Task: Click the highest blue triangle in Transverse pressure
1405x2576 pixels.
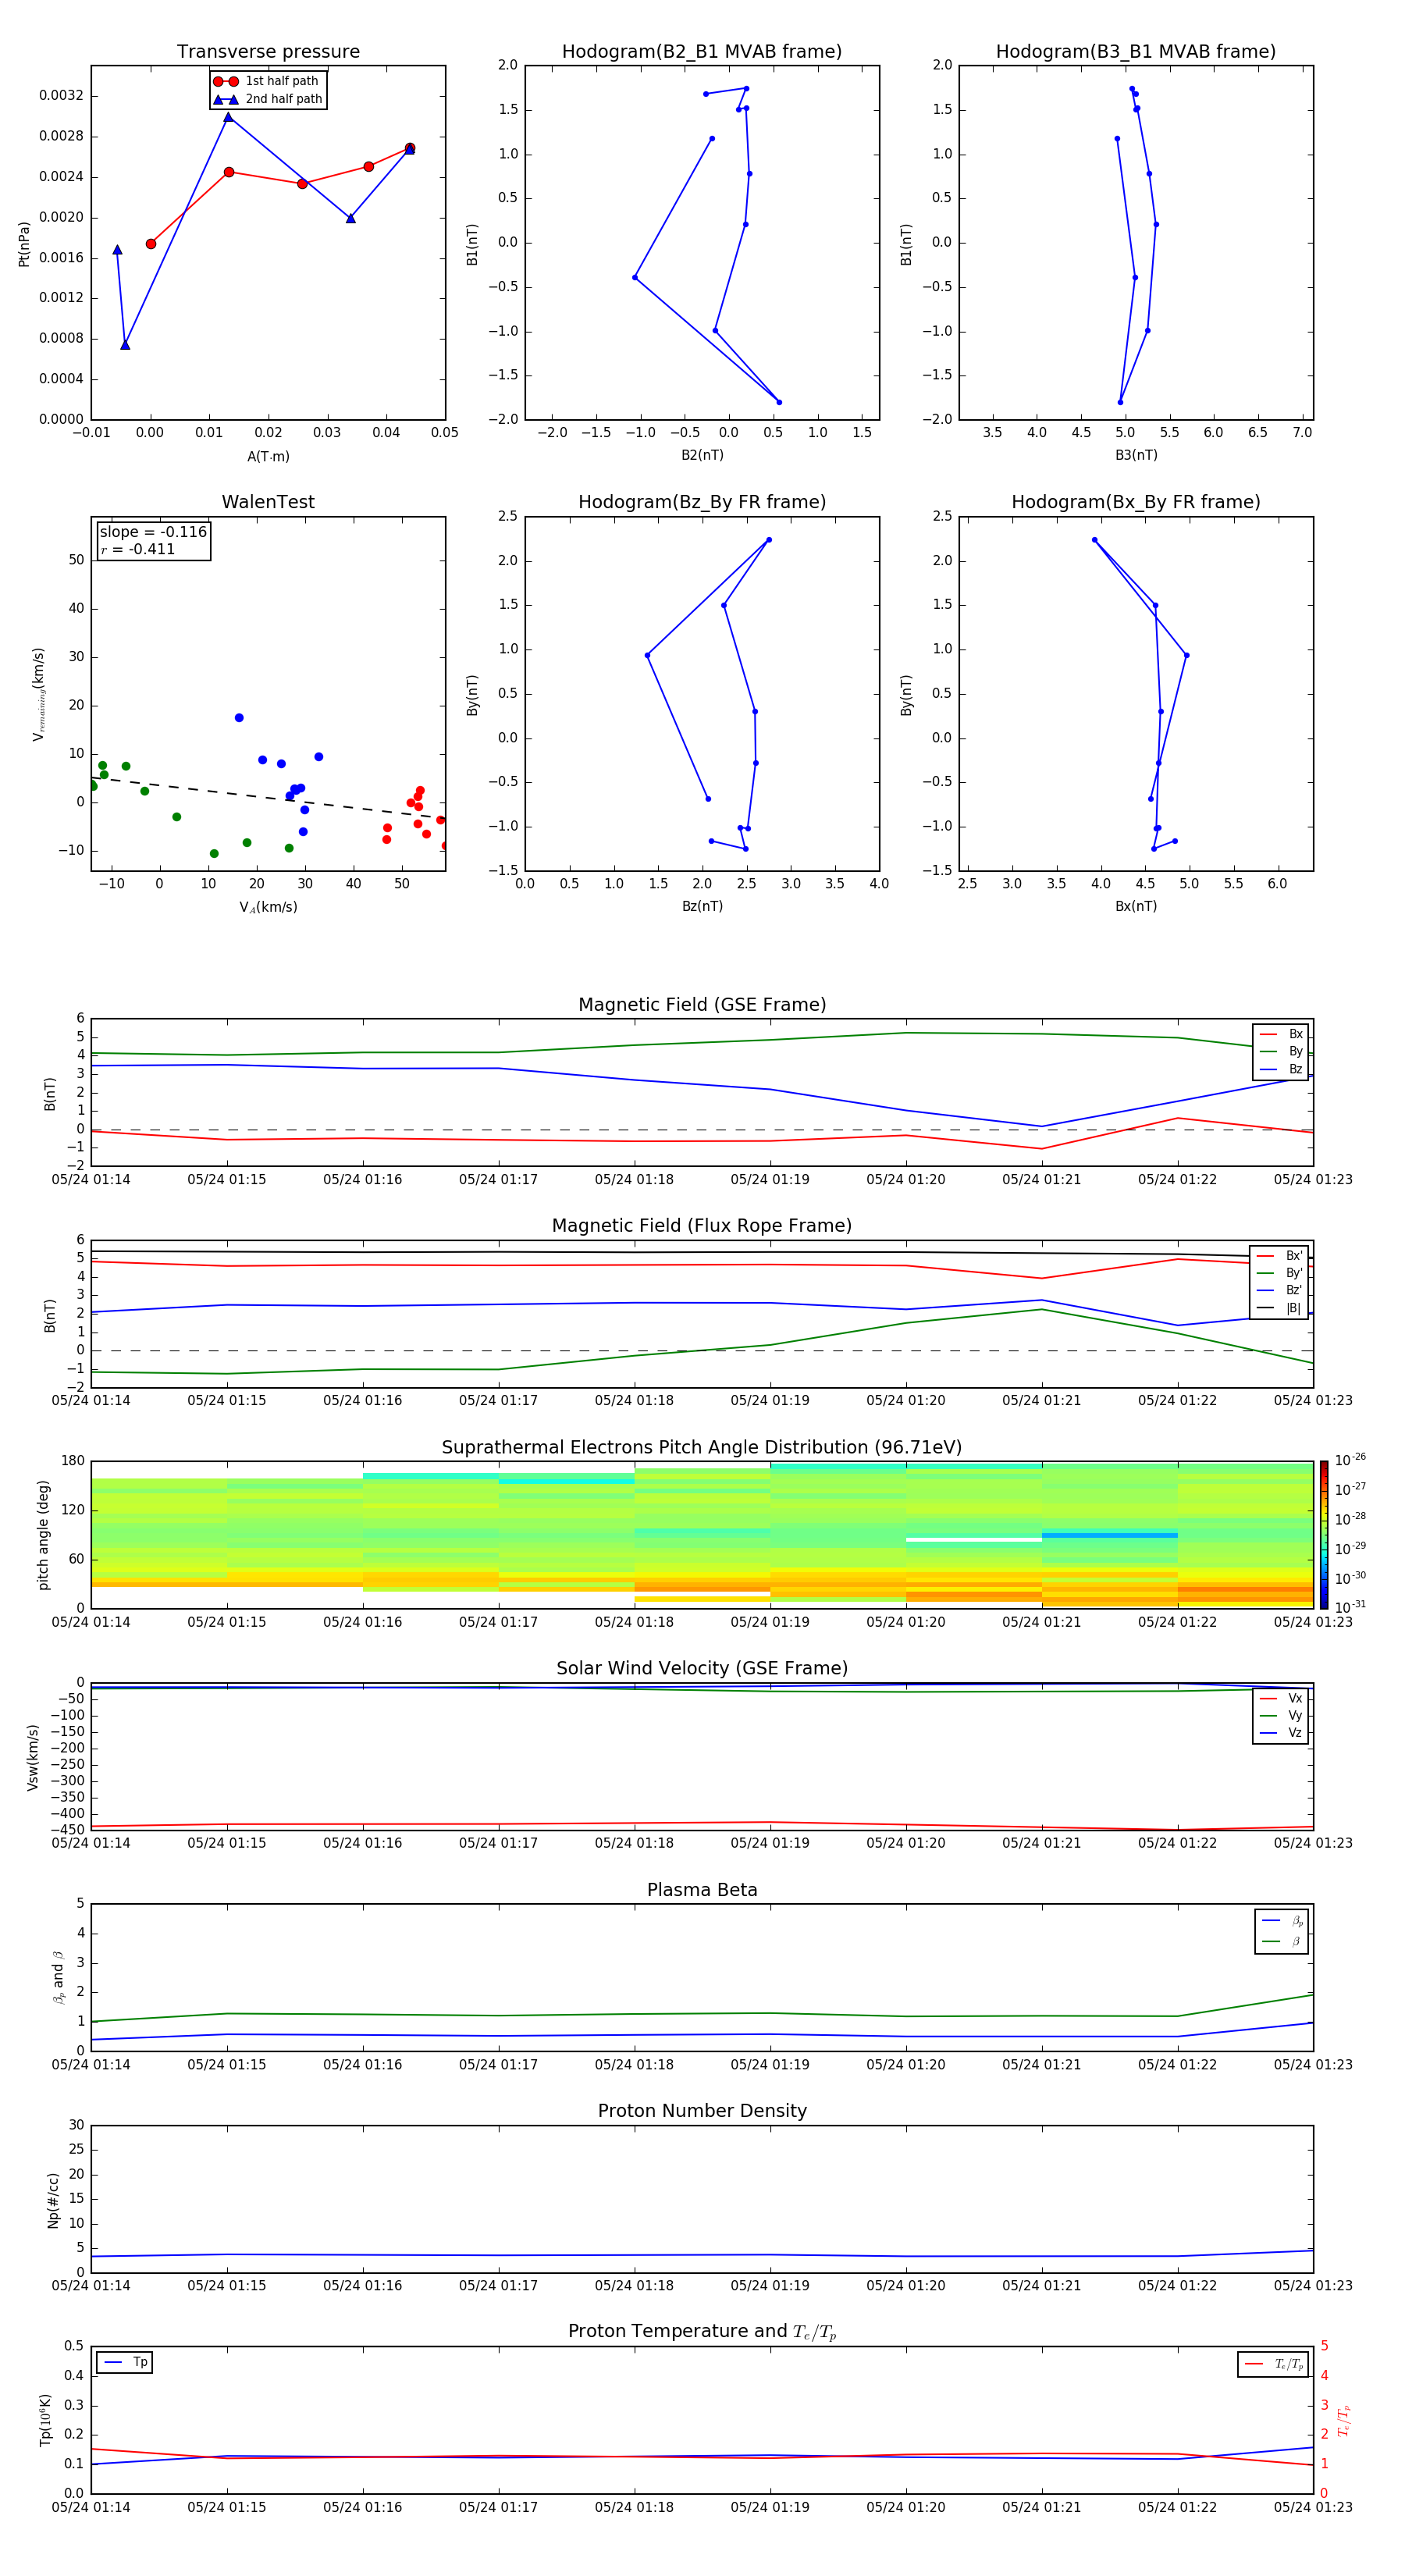Action: [x=228, y=117]
